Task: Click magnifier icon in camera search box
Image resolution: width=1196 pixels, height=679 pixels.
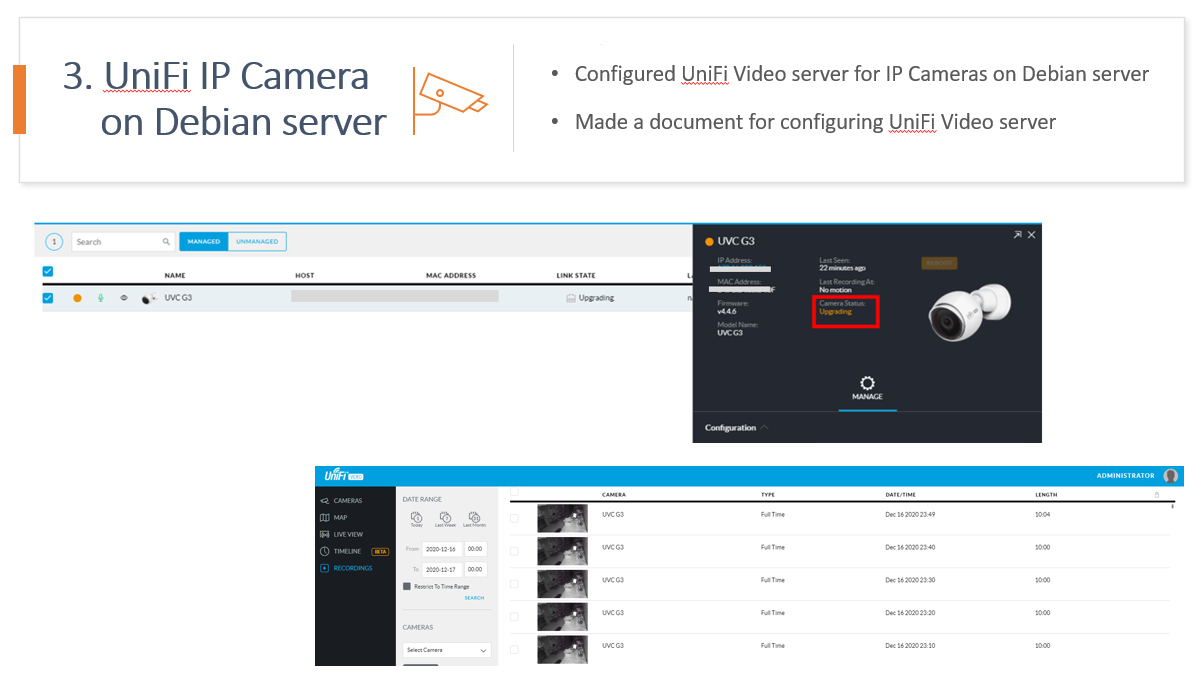Action: pos(166,242)
